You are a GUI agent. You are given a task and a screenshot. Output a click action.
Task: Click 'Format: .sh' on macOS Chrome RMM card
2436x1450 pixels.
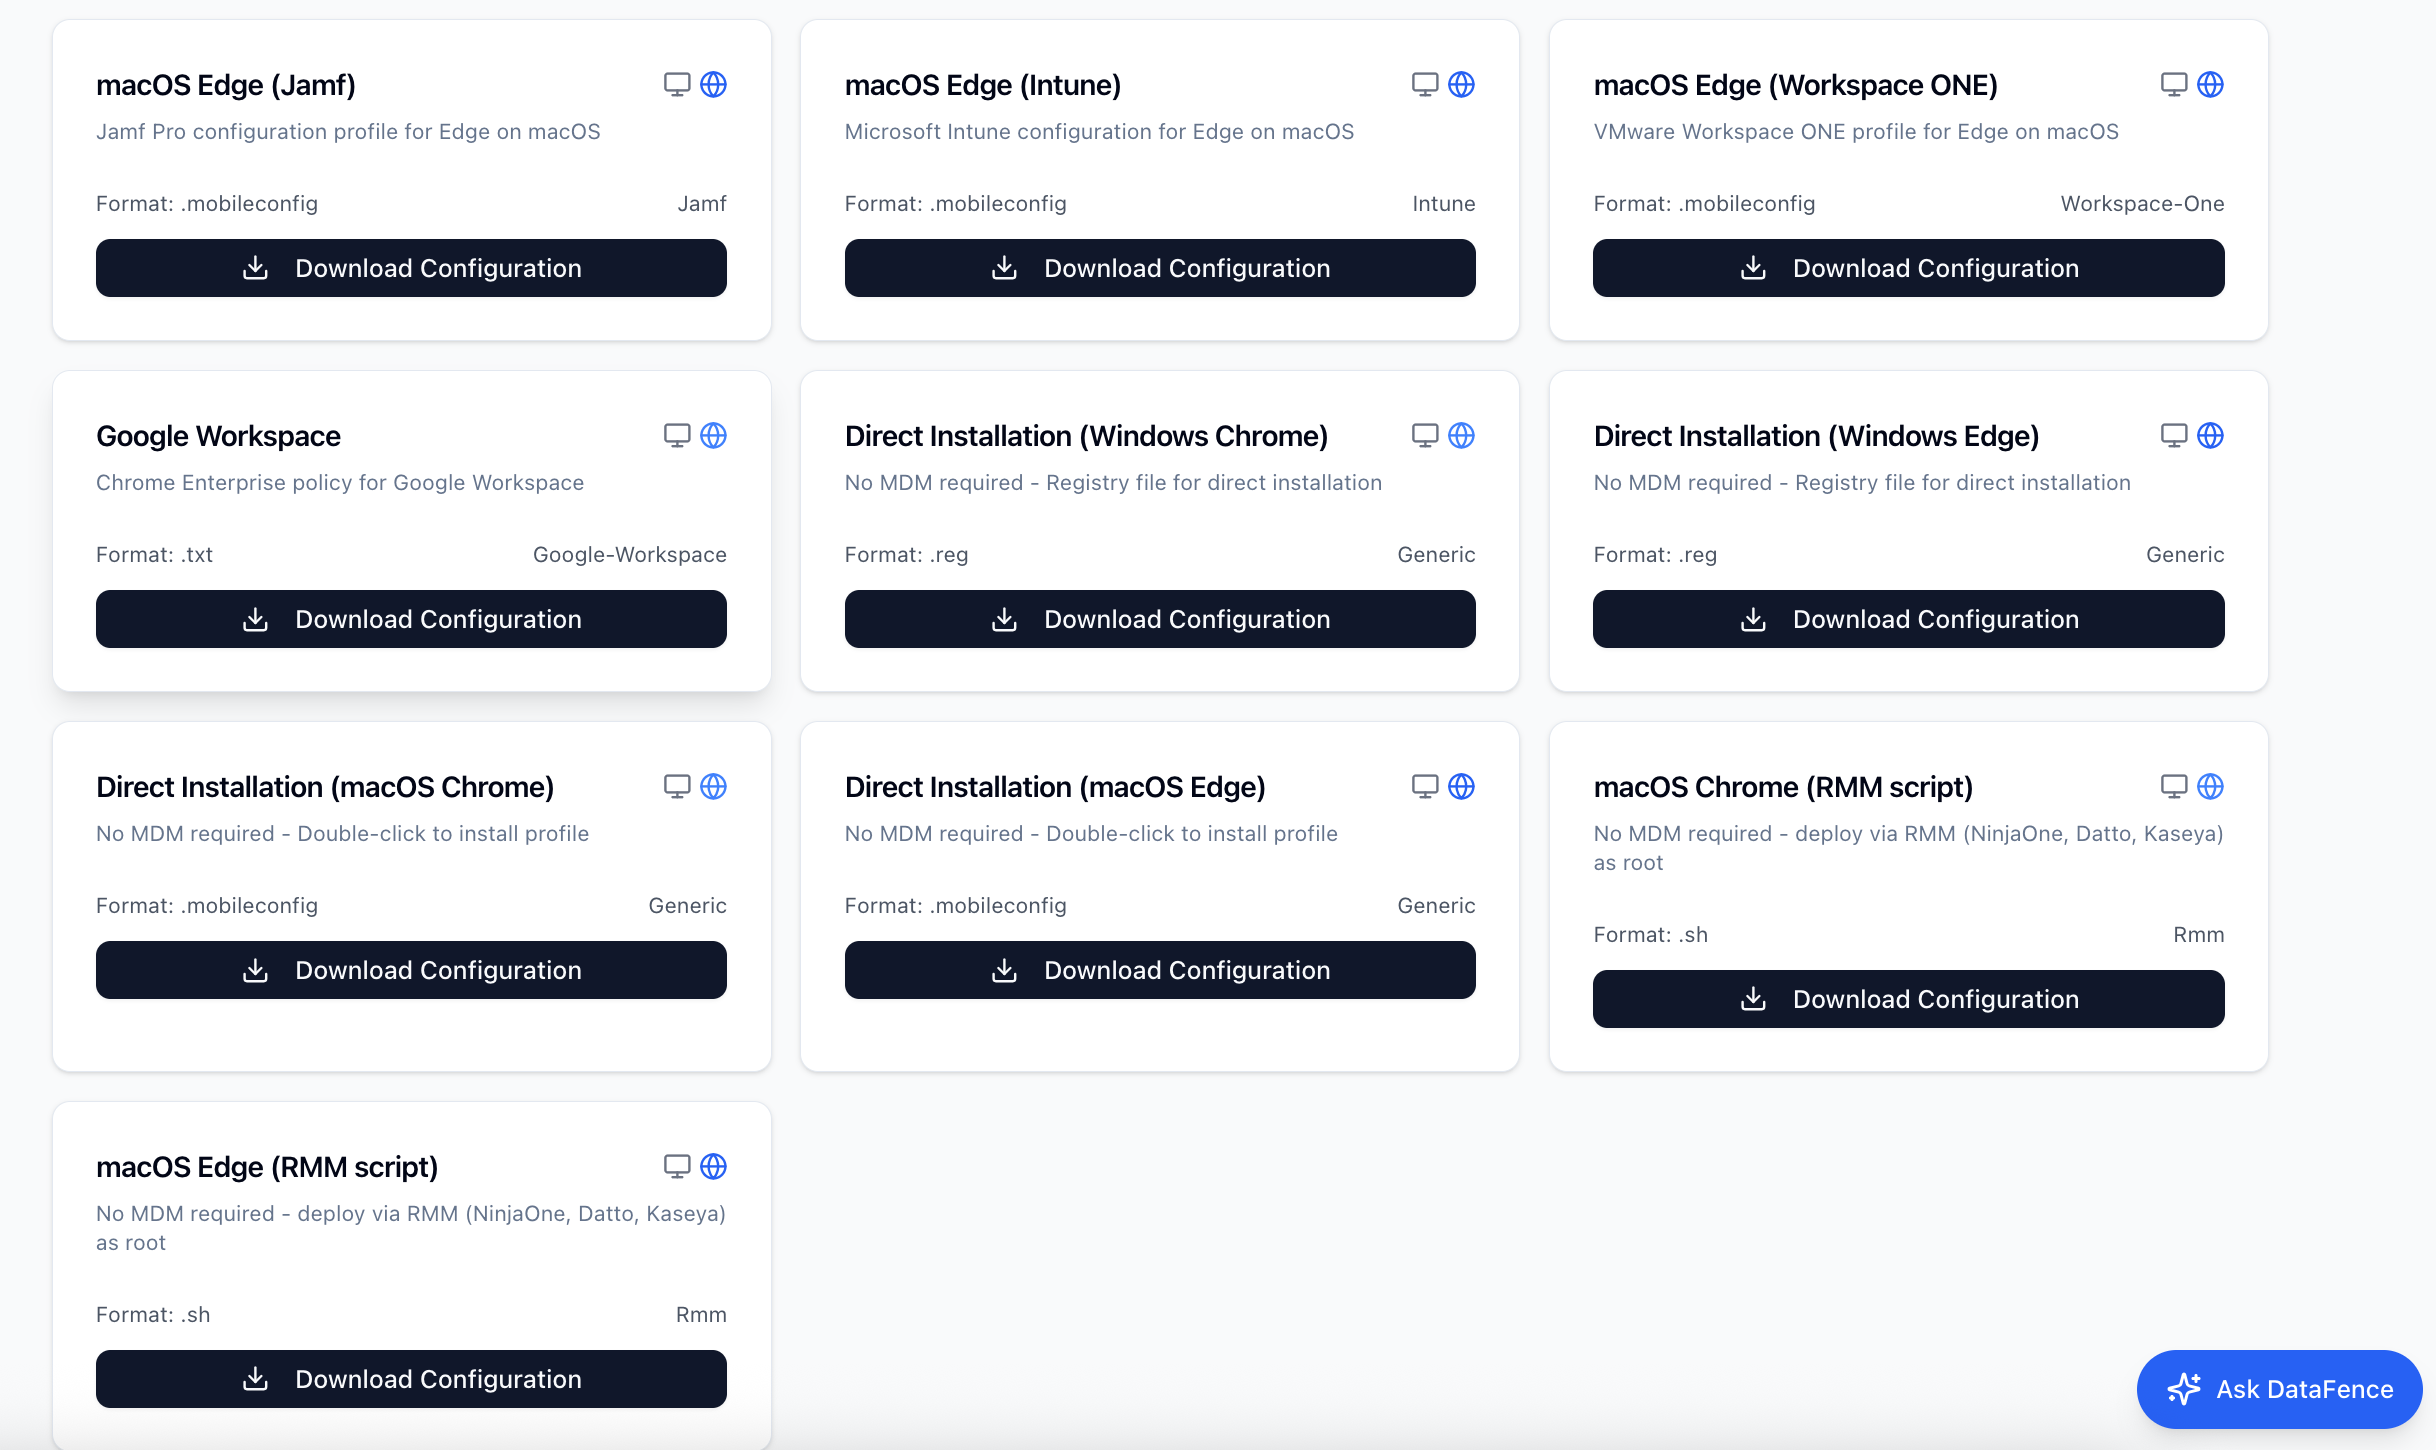point(1650,935)
